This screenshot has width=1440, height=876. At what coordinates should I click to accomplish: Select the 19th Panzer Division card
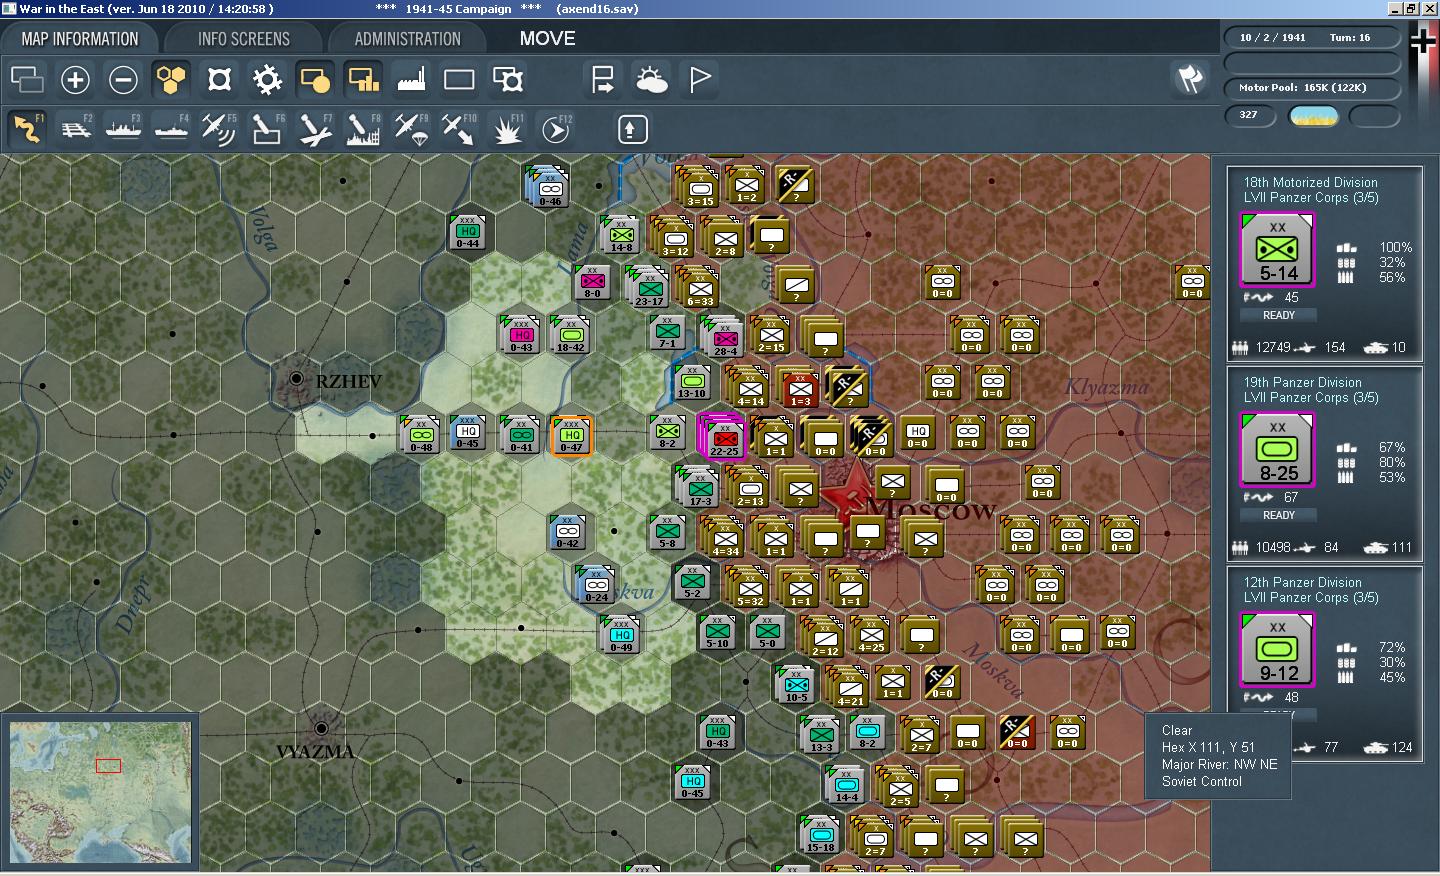(1325, 463)
